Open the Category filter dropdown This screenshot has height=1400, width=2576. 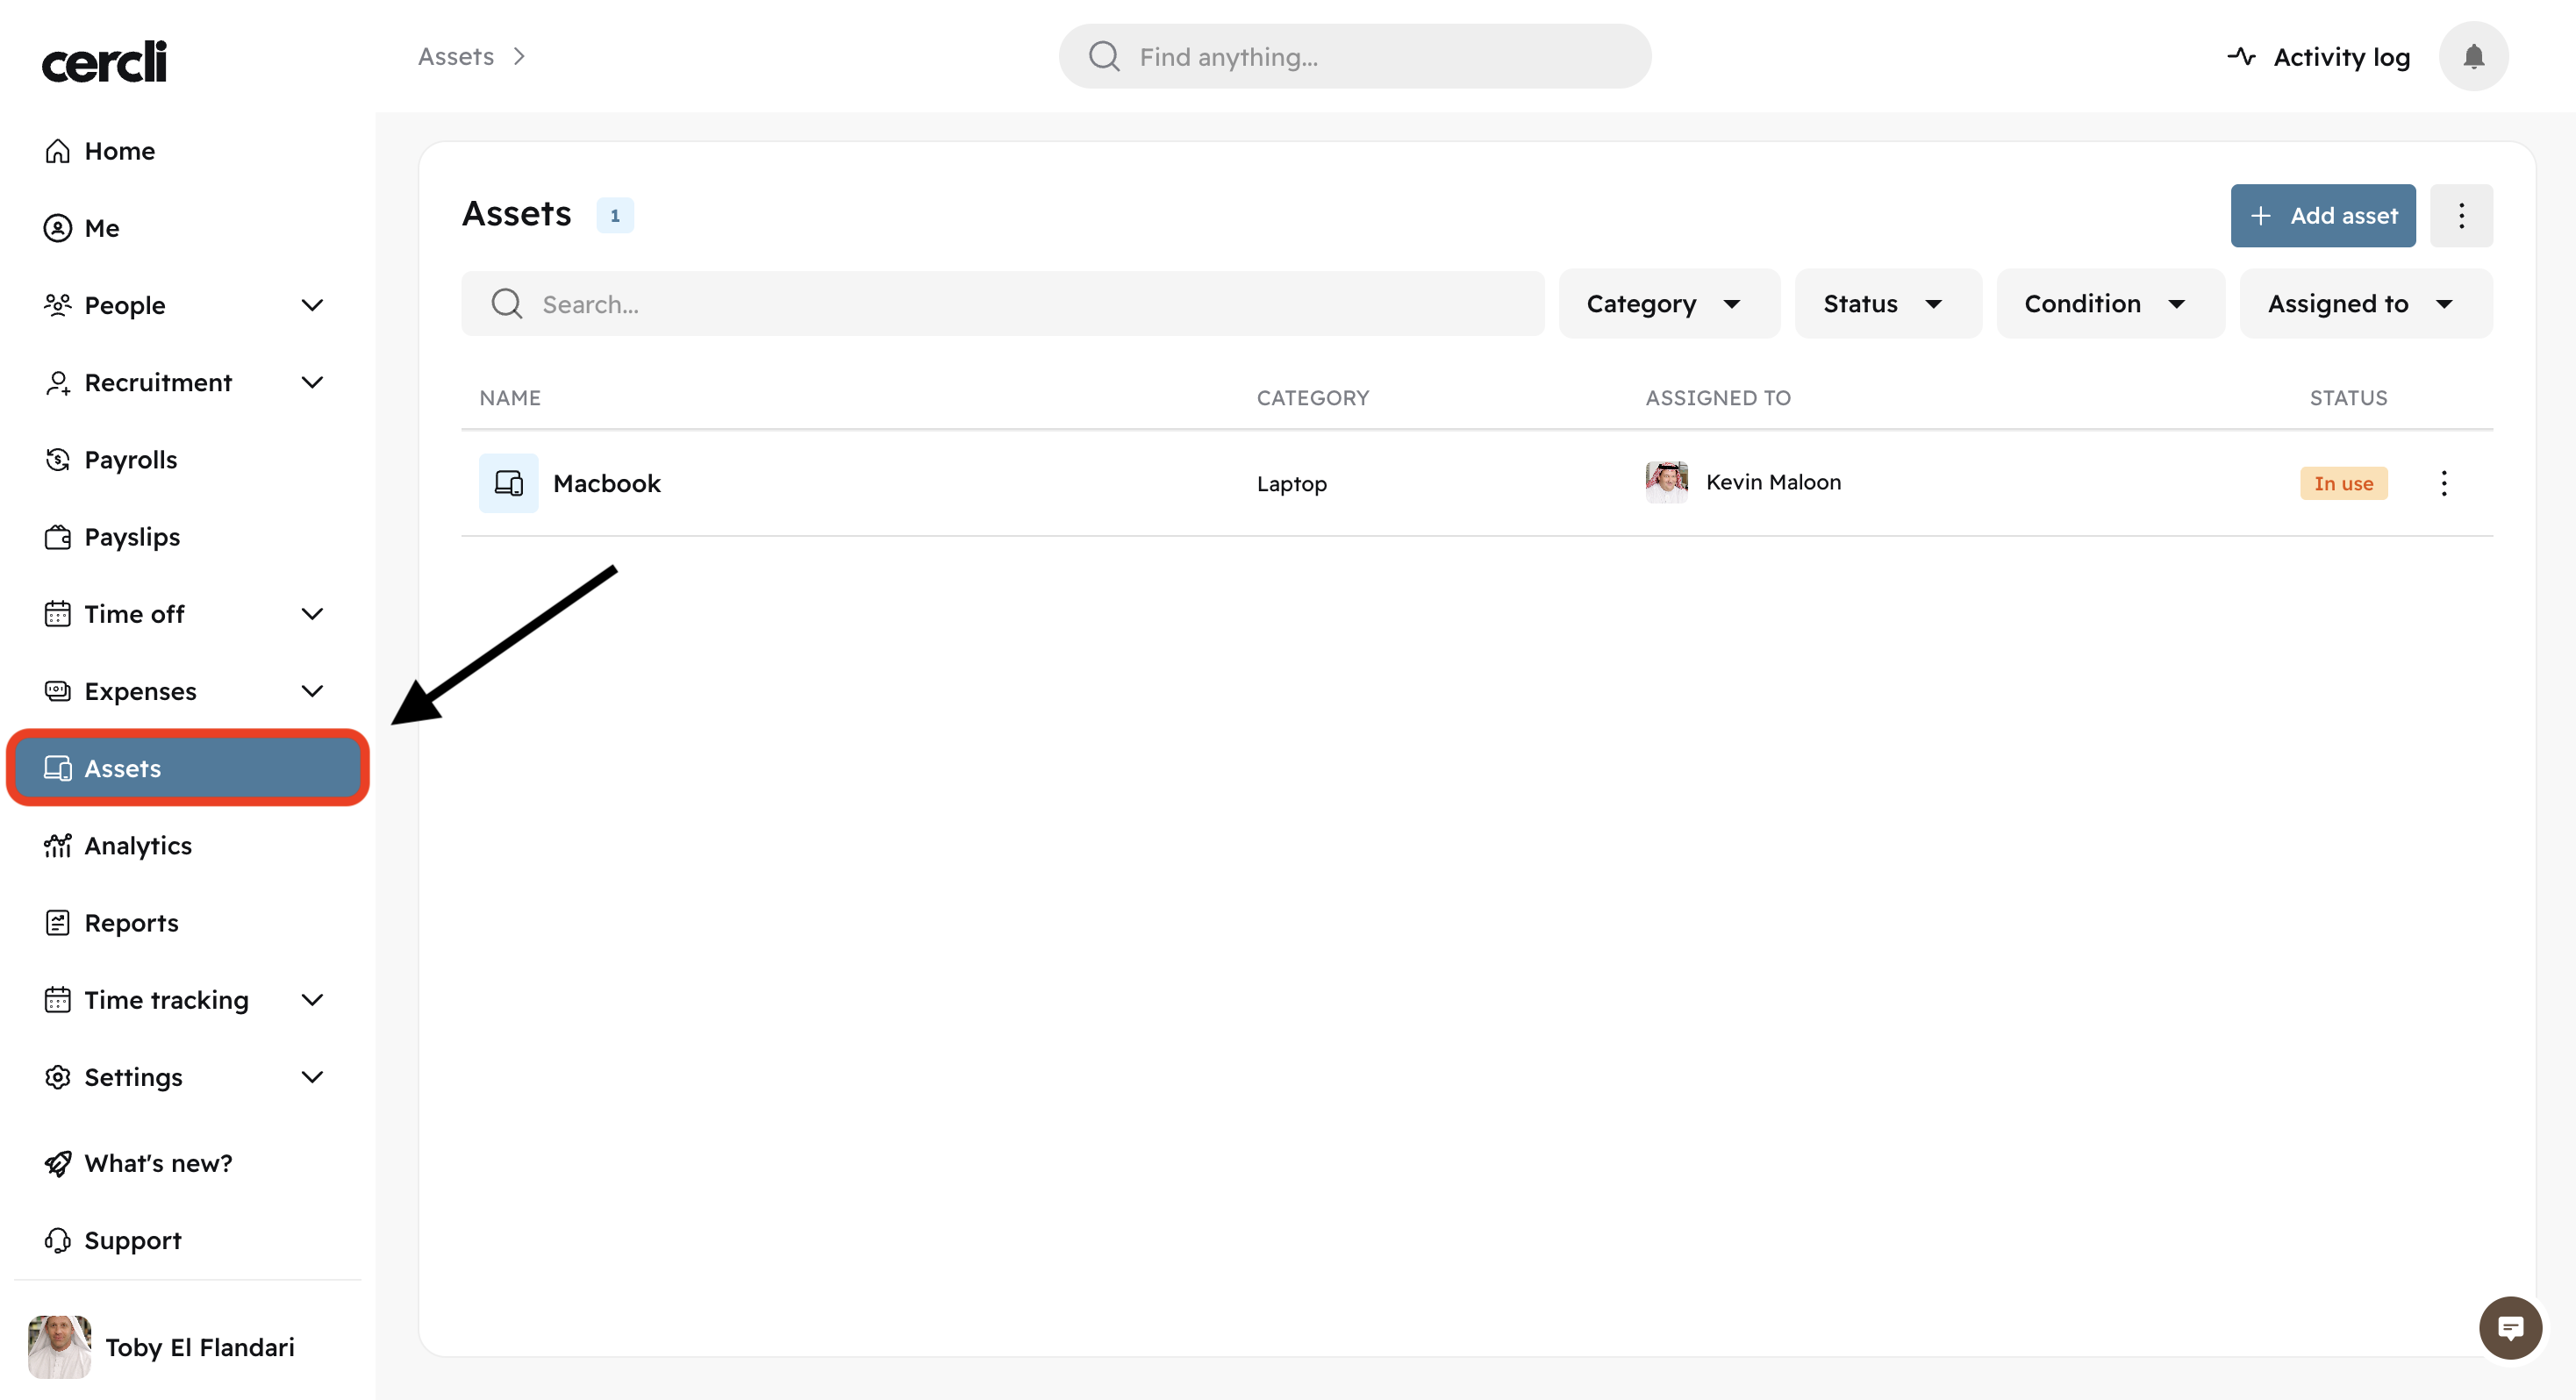point(1668,304)
